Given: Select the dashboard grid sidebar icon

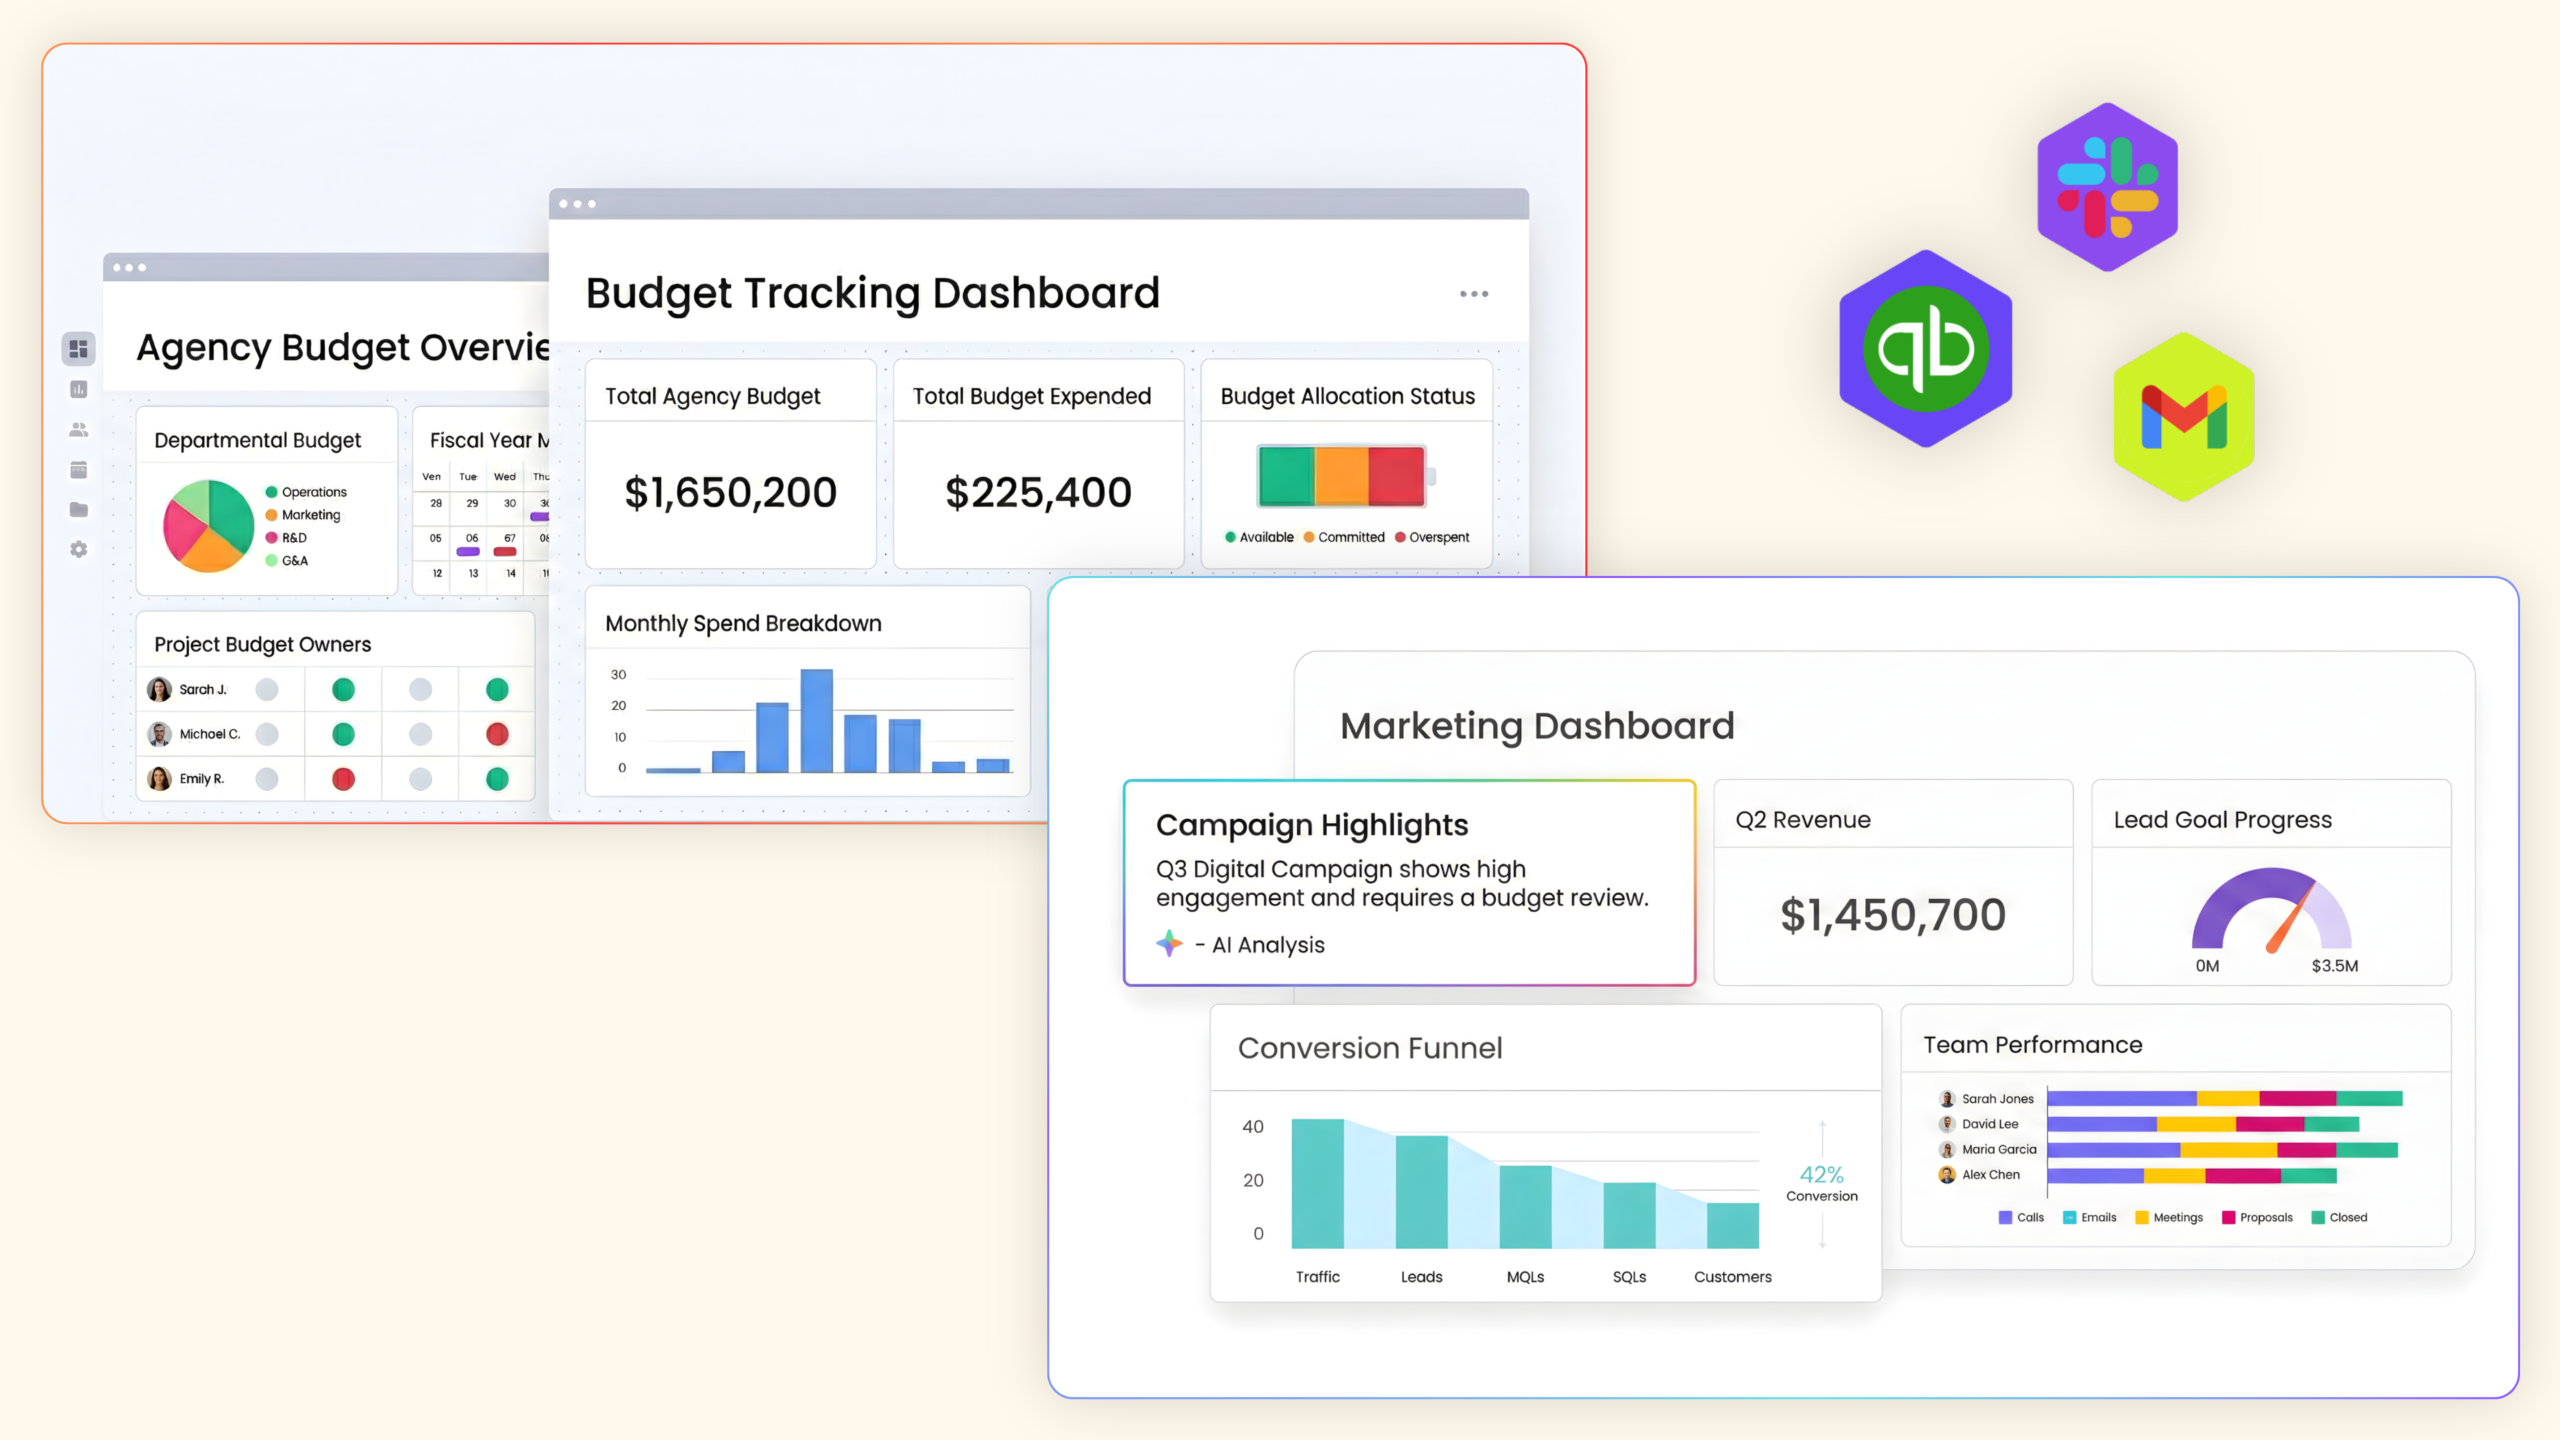Looking at the screenshot, I should pos(78,349).
